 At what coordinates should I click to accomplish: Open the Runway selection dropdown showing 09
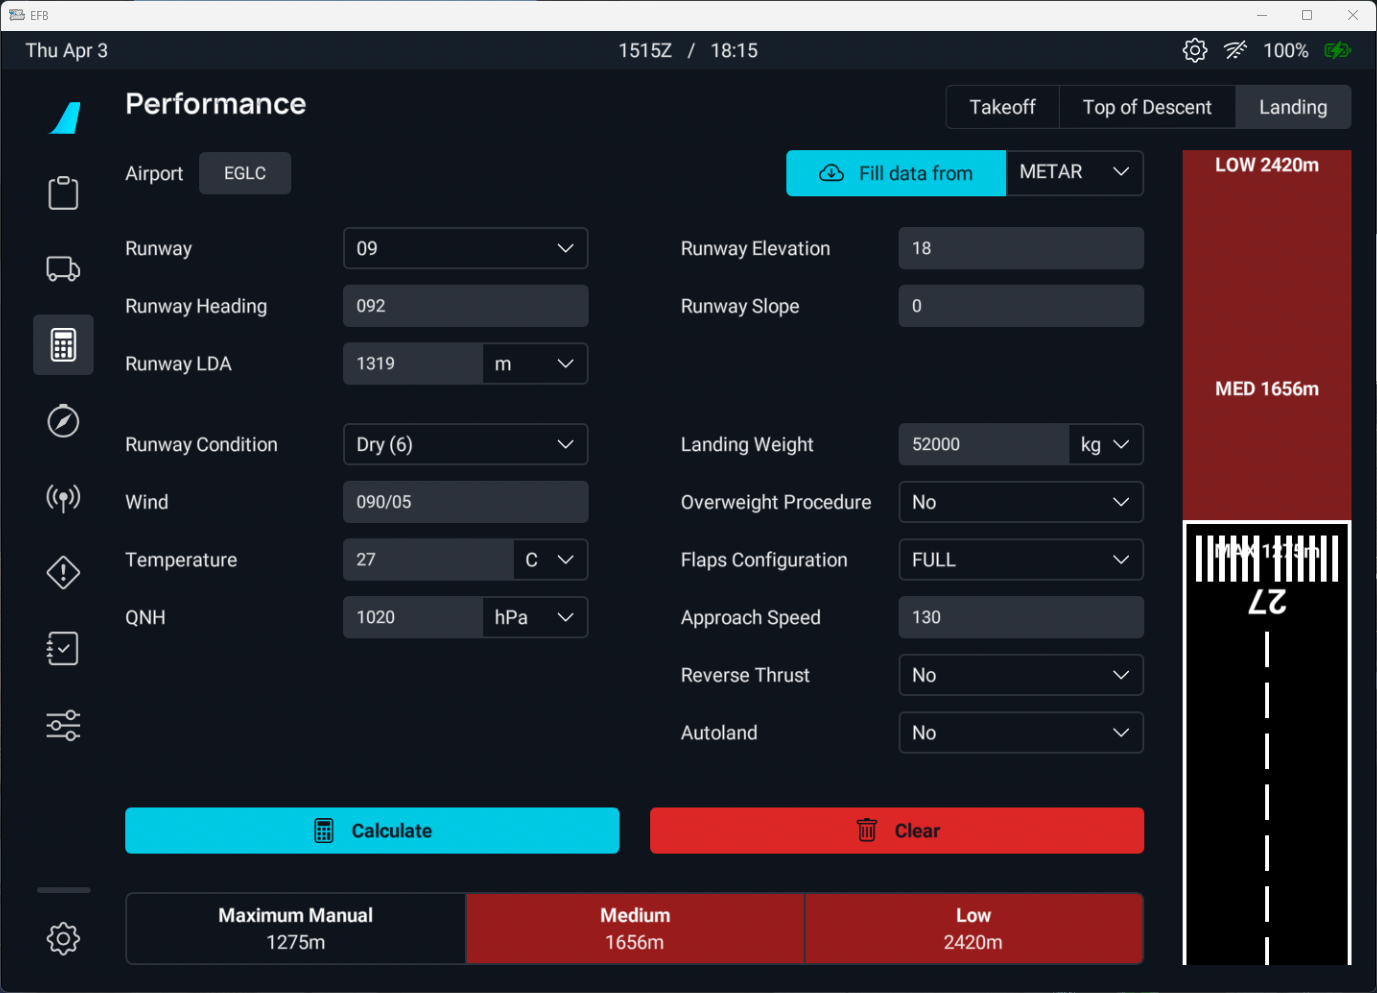(465, 248)
